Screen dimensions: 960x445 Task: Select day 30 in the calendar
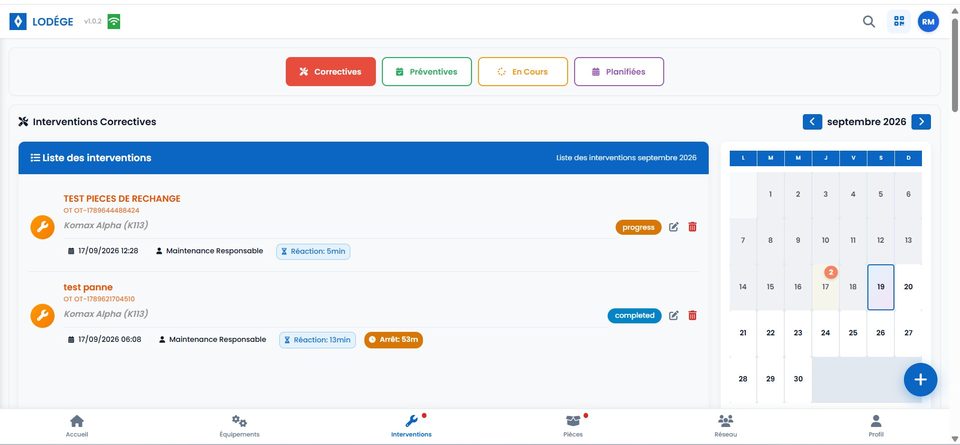coord(798,379)
